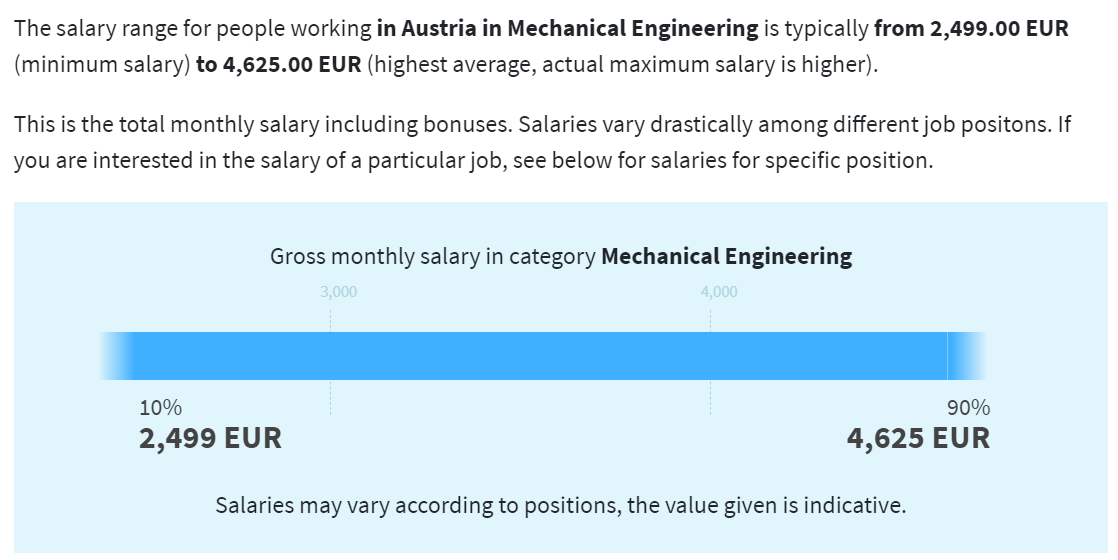
Task: Click the faded left end of salary bar
Action: point(116,355)
